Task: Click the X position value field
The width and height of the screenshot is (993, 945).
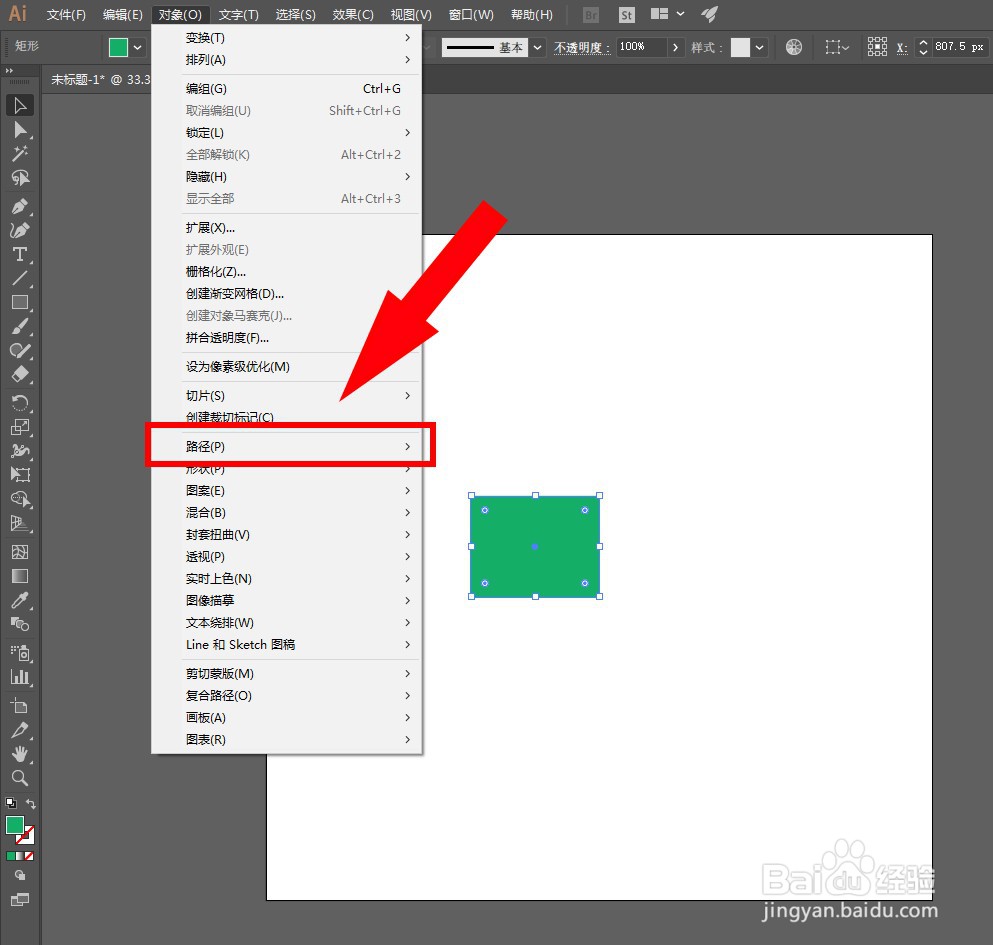Action: (x=959, y=47)
